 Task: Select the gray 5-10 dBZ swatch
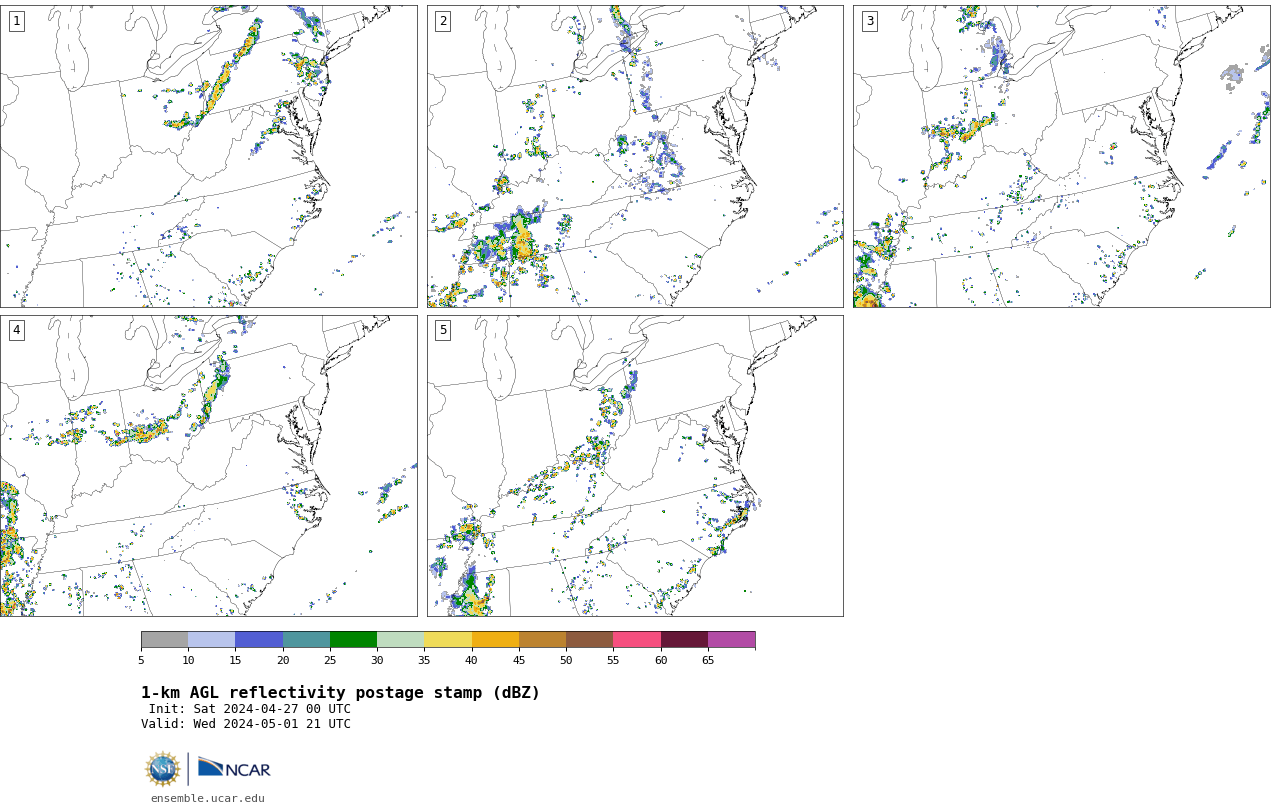[164, 640]
